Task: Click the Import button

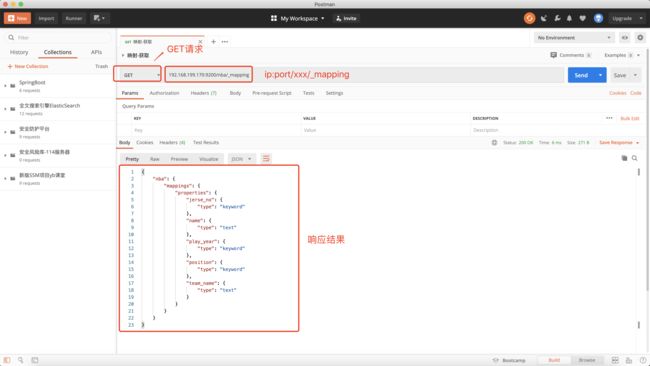Action: (x=46, y=18)
